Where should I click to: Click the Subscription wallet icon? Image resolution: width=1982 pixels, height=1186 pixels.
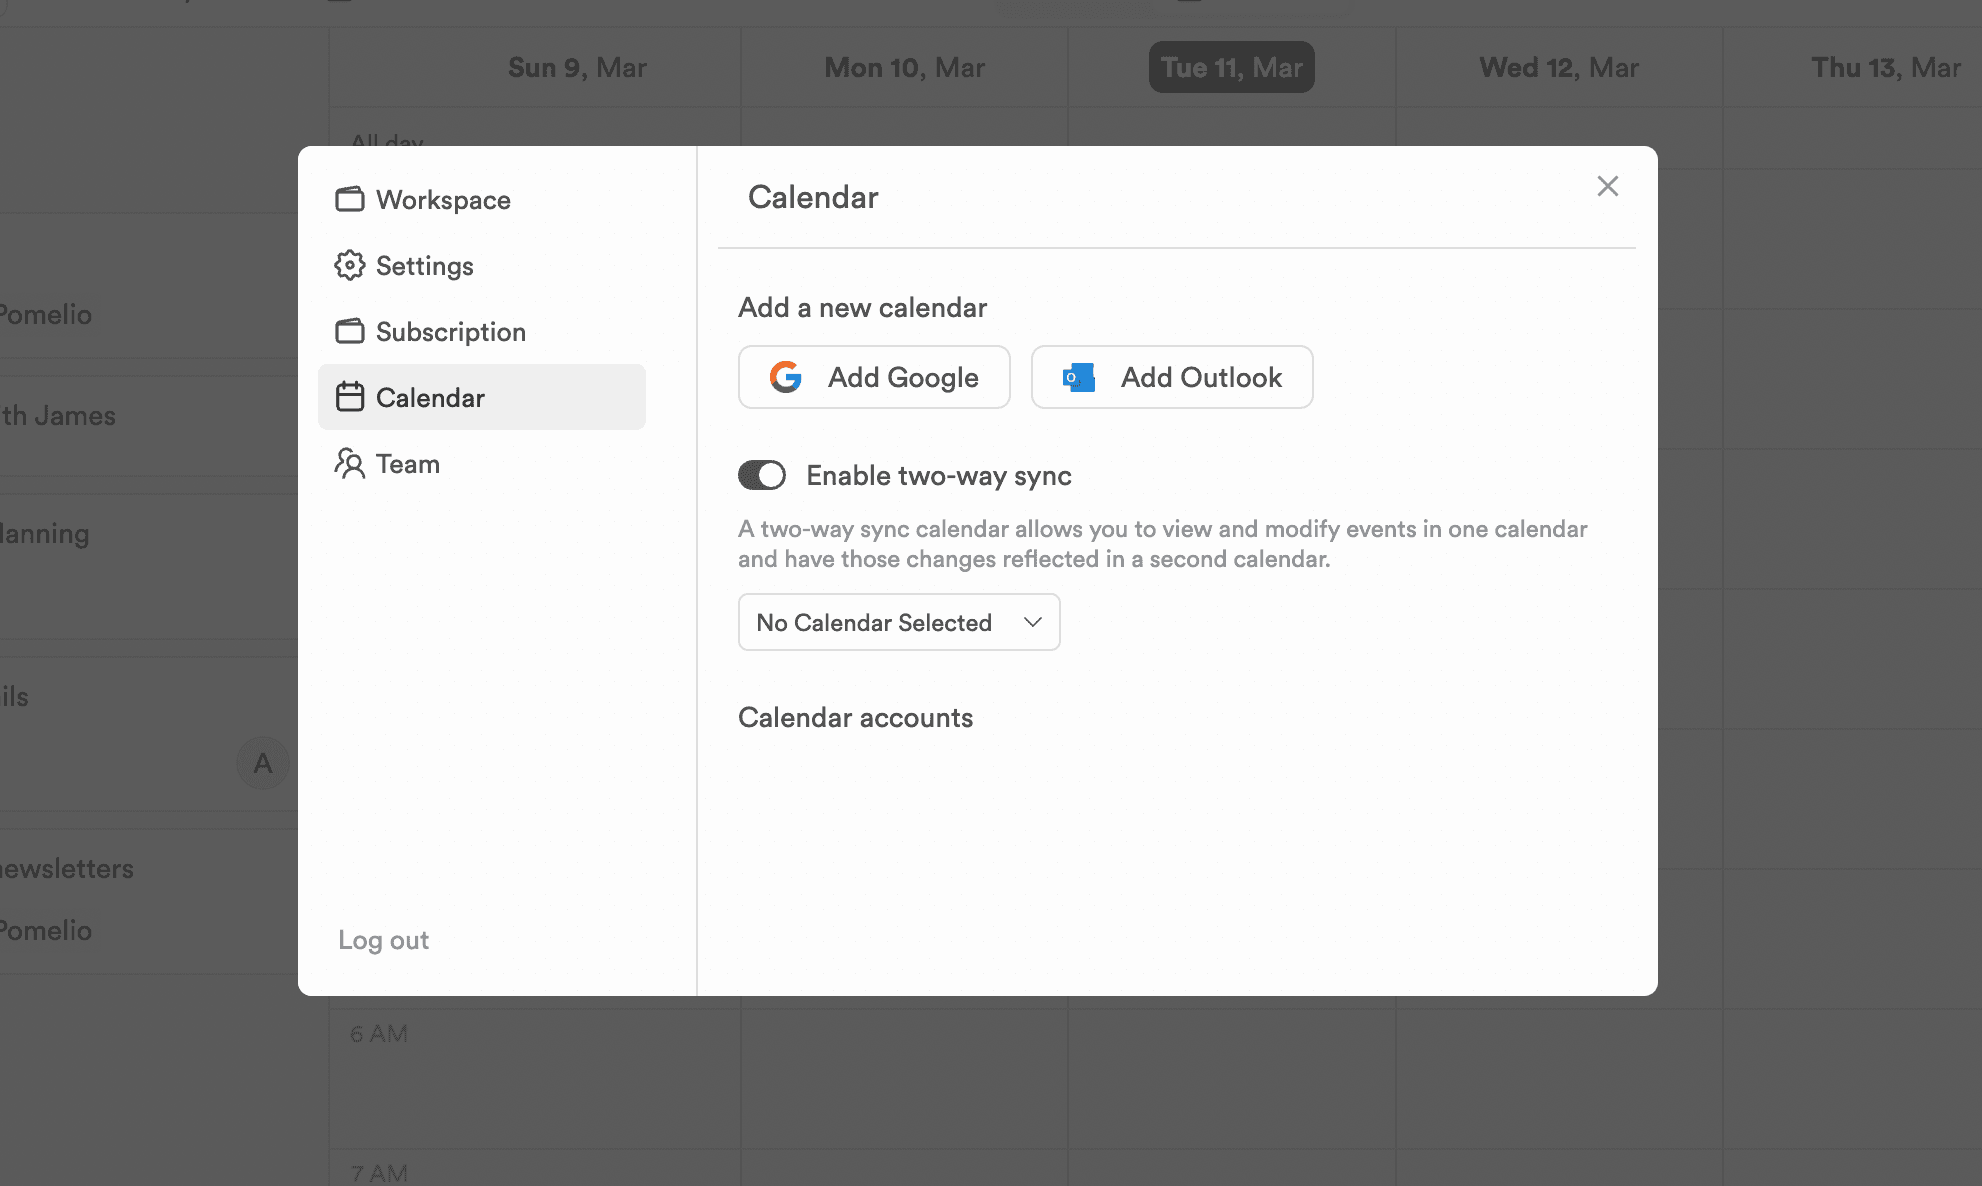(x=349, y=331)
